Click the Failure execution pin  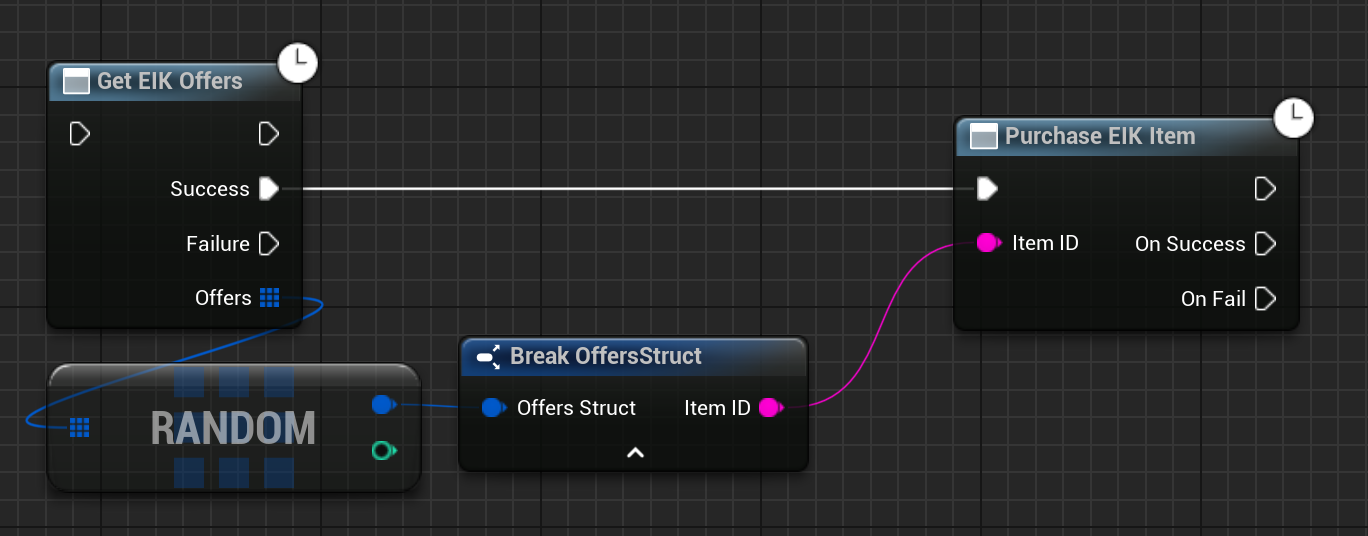268,244
